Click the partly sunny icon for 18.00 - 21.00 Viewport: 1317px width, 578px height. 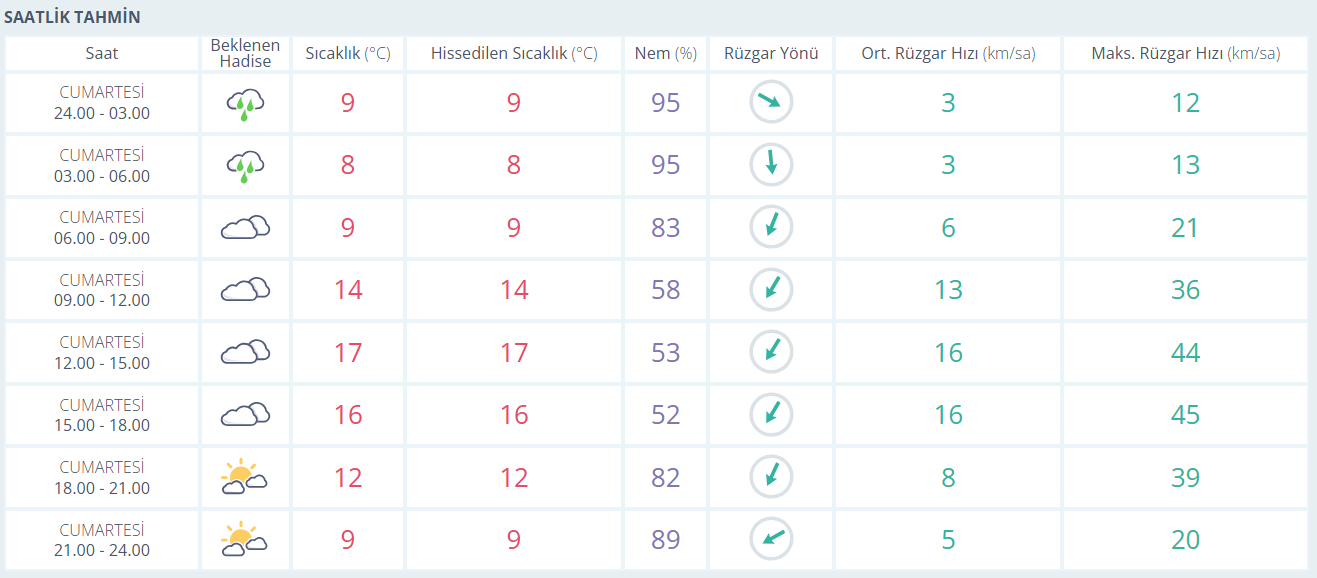245,477
